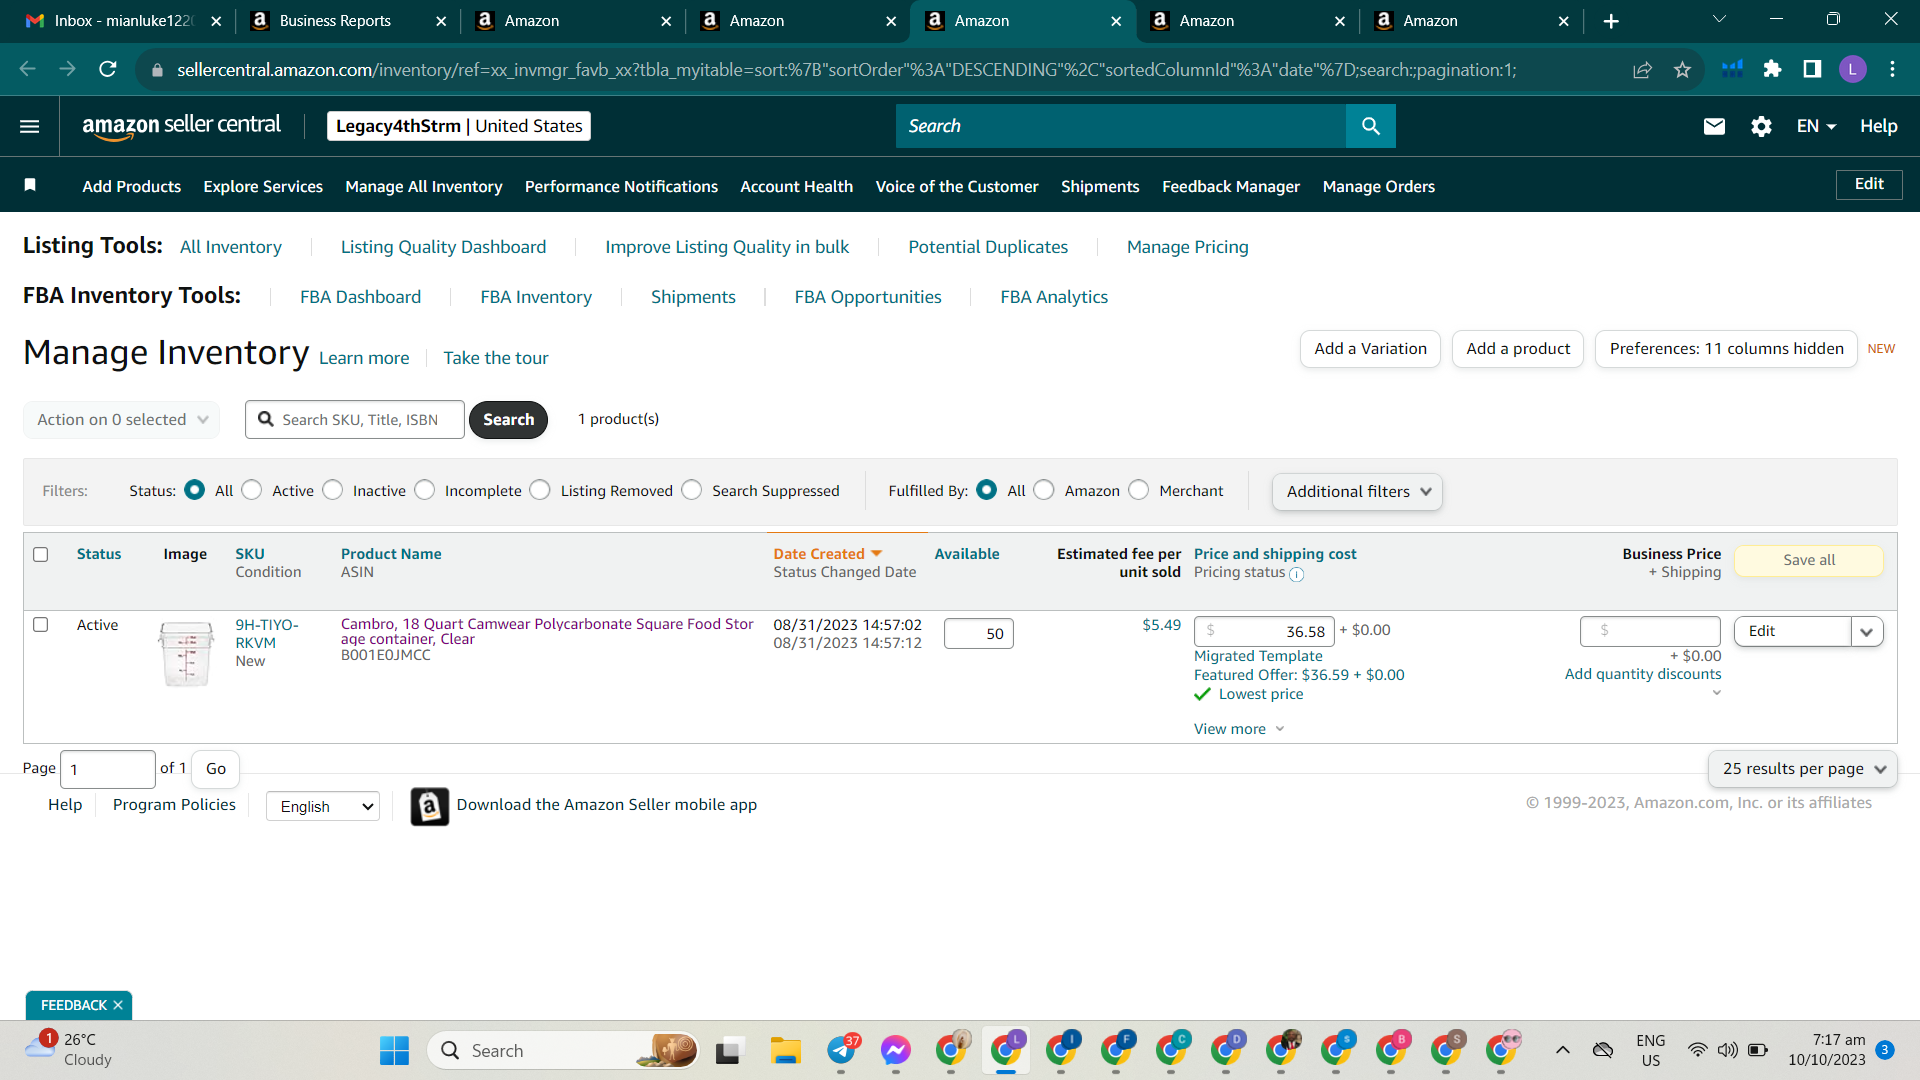
Task: Open the settings gear icon
Action: tap(1761, 126)
